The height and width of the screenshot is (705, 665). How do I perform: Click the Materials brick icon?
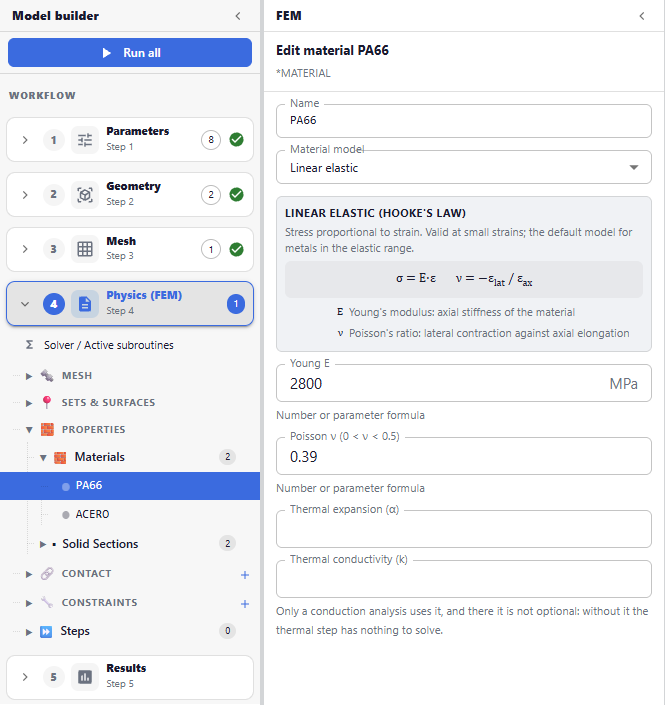pos(60,458)
